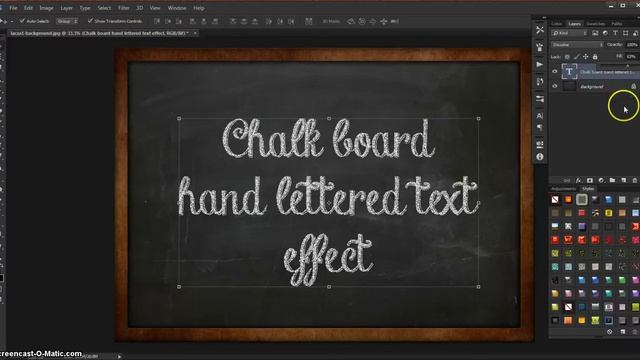Viewport: 640px width, 360px height.
Task: Toggle filter for adjustment layers
Action: click(x=605, y=33)
